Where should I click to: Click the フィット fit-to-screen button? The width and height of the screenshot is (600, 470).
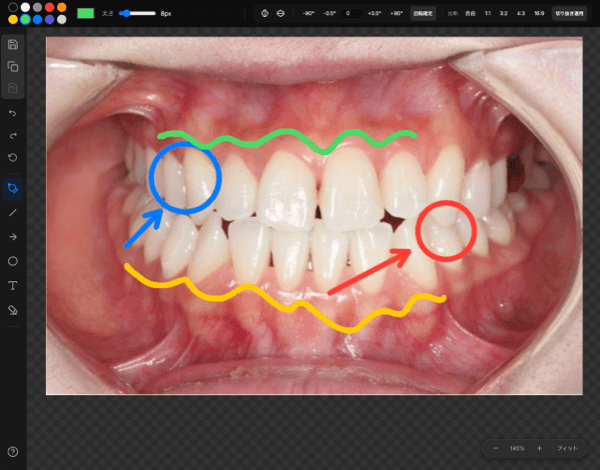tap(567, 447)
